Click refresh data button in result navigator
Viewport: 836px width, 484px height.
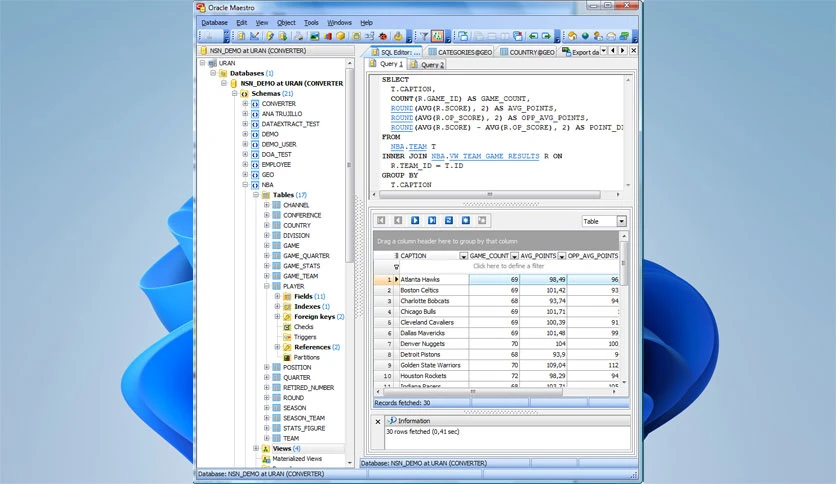click(x=449, y=220)
